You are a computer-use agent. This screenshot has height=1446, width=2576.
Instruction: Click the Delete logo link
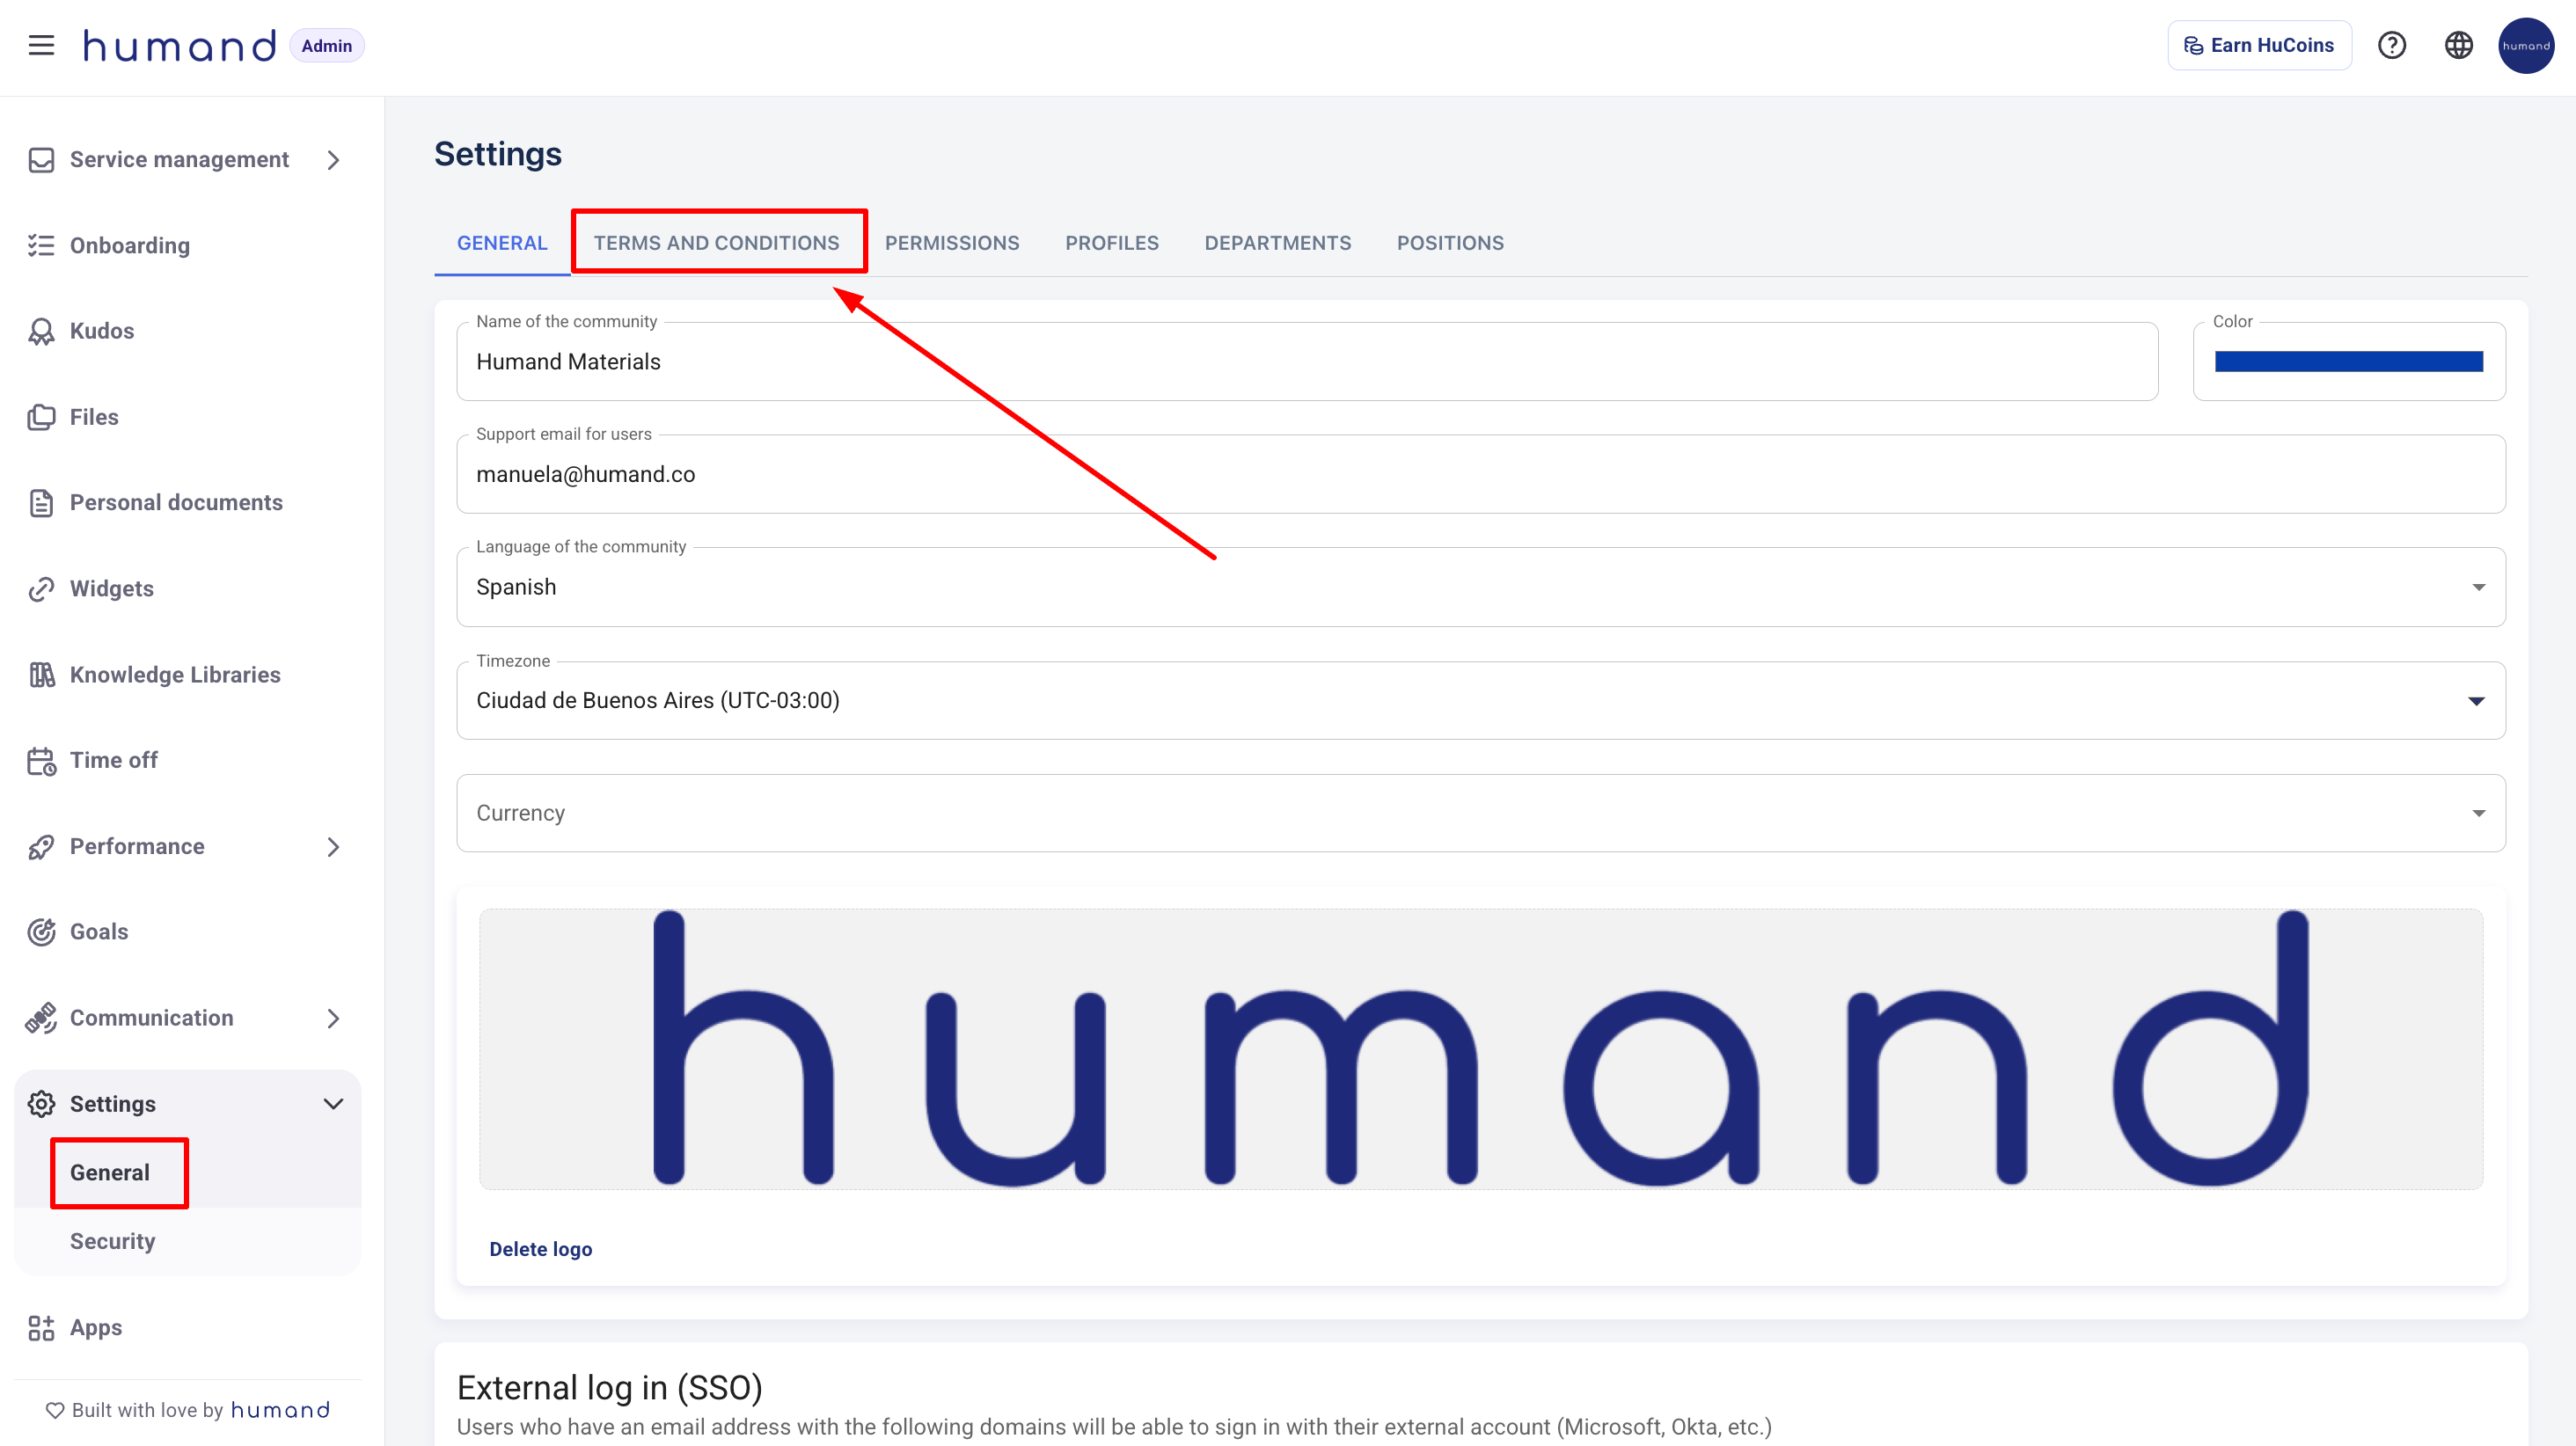click(540, 1248)
